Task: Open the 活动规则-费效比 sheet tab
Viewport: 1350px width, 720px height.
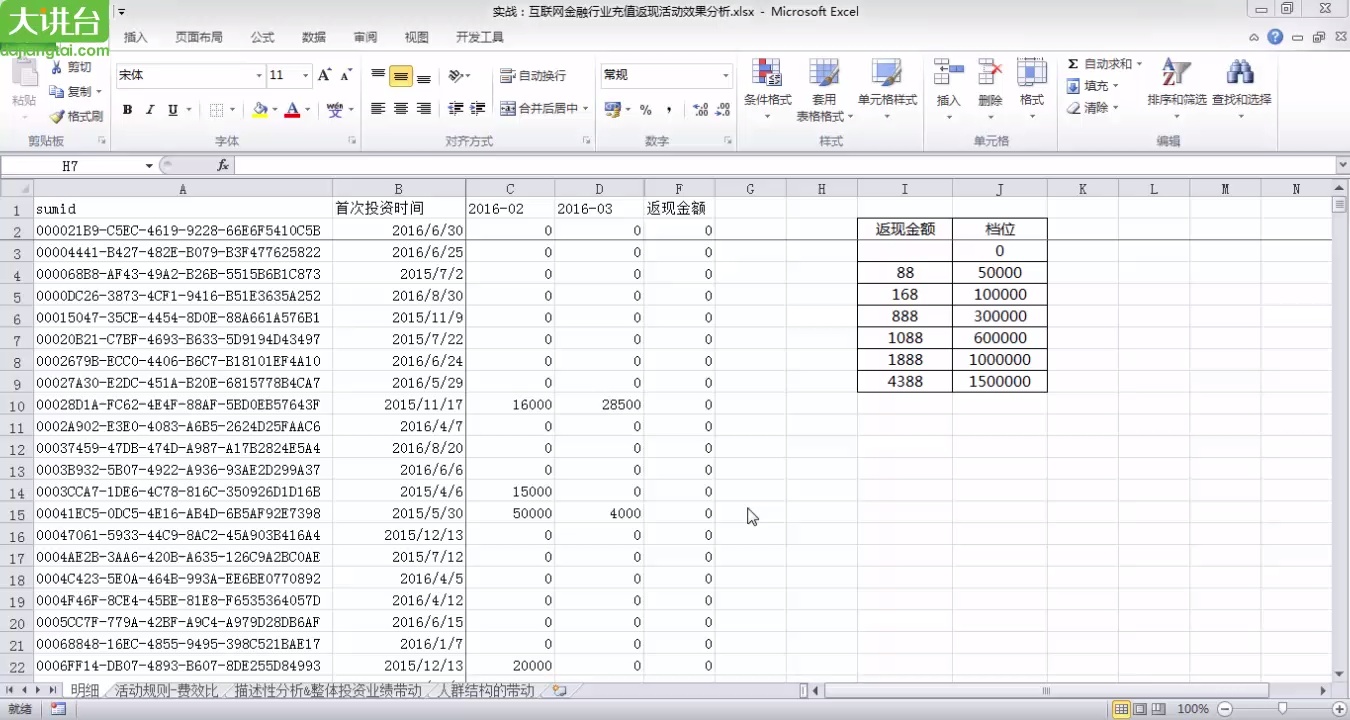Action: 166,690
